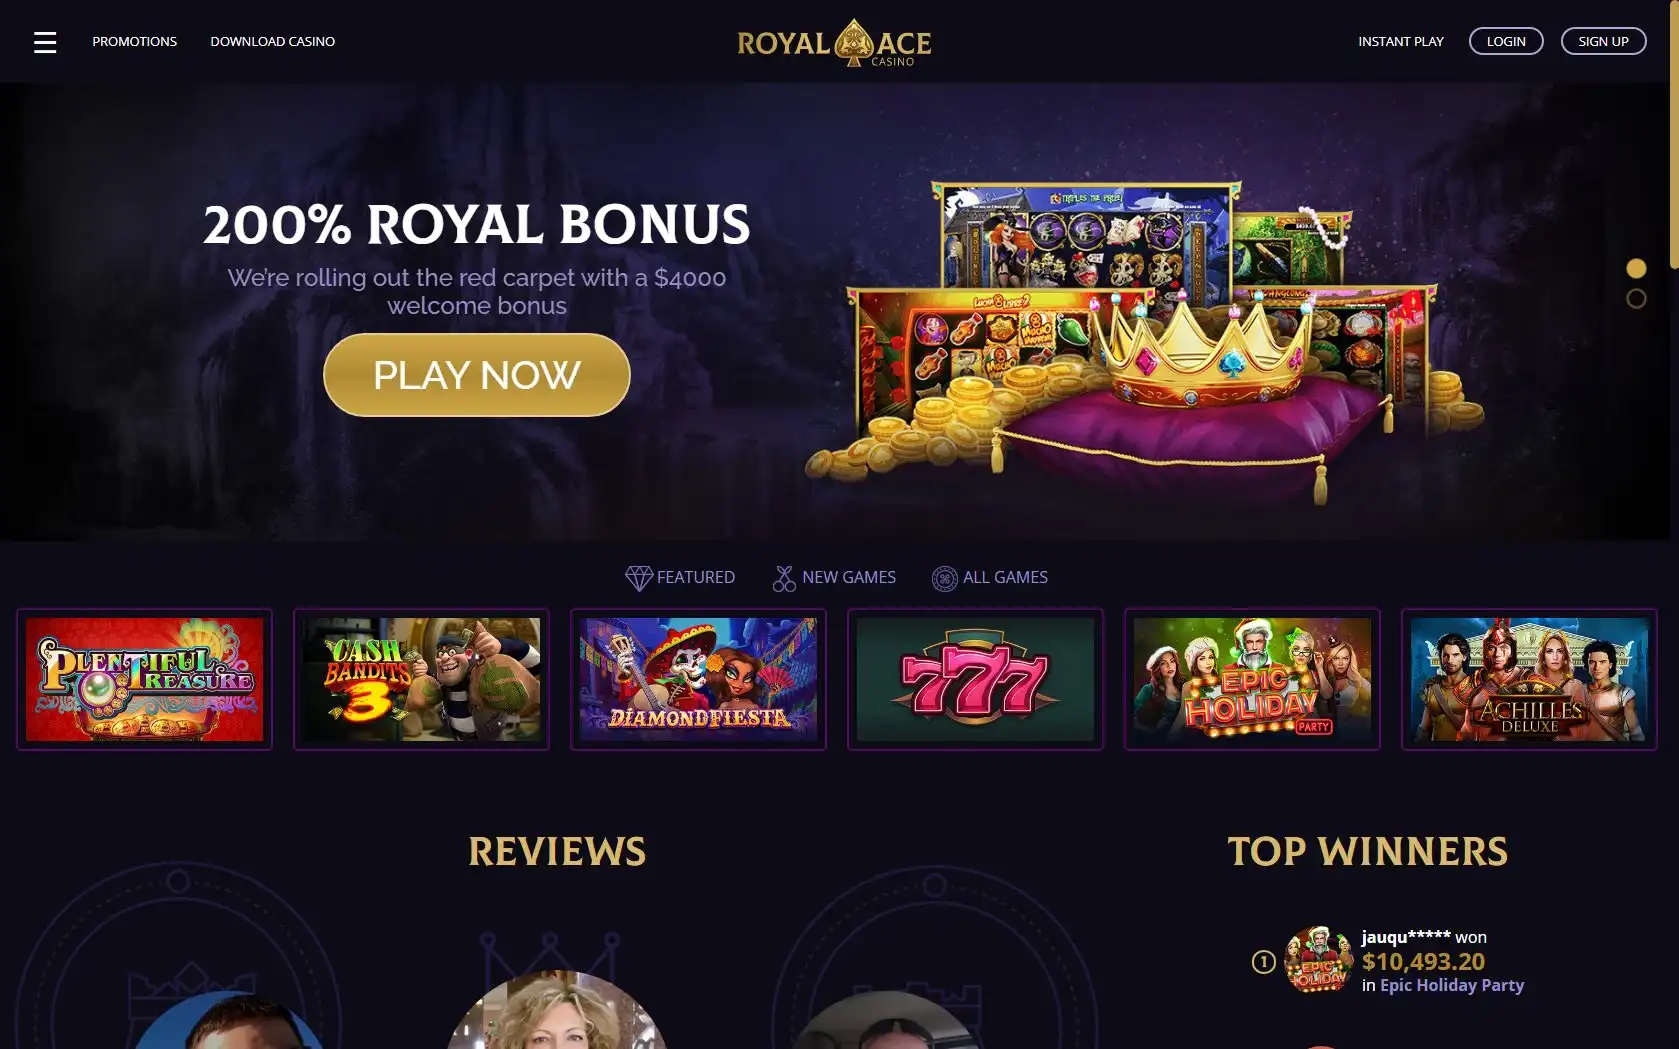Viewport: 1679px width, 1049px height.
Task: Click the Royal Ace Casino logo
Action: (x=834, y=43)
